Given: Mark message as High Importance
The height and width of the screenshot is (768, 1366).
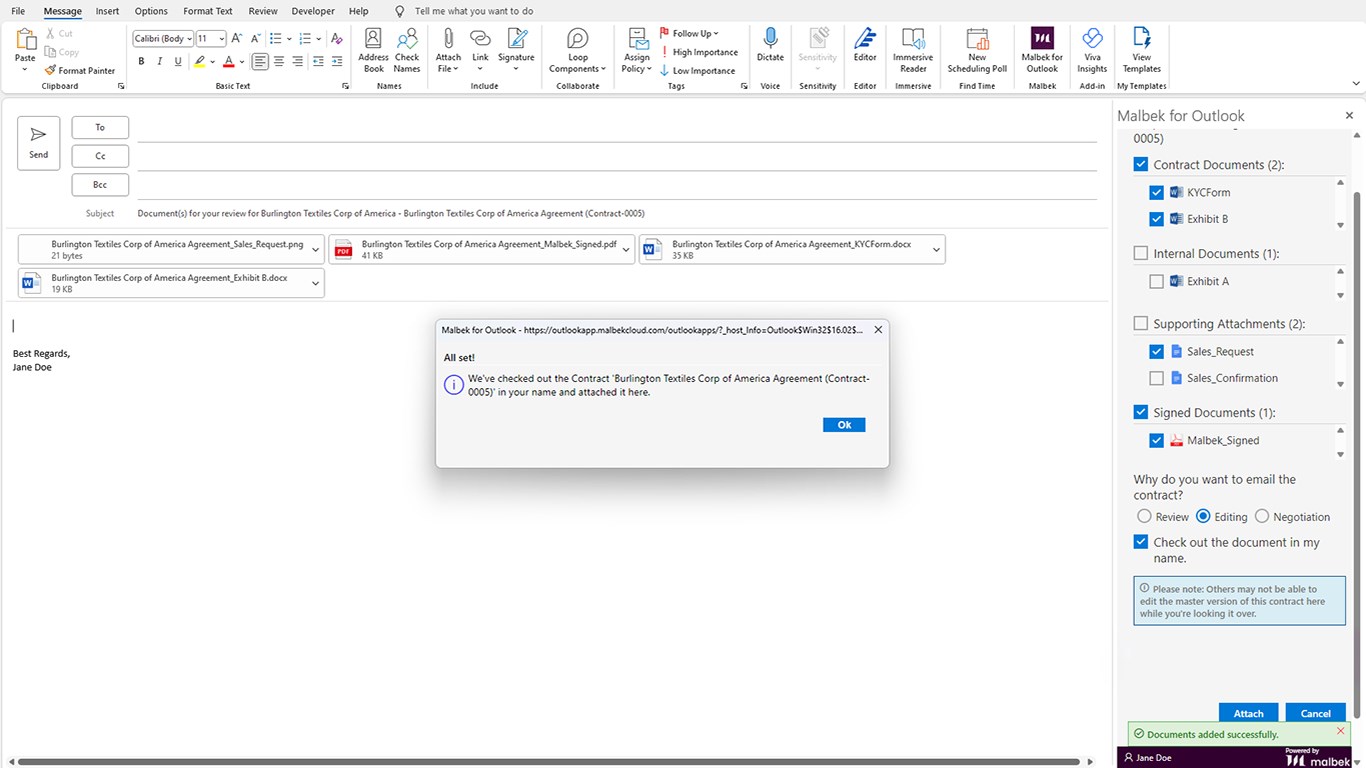Looking at the screenshot, I should pyautogui.click(x=699, y=52).
